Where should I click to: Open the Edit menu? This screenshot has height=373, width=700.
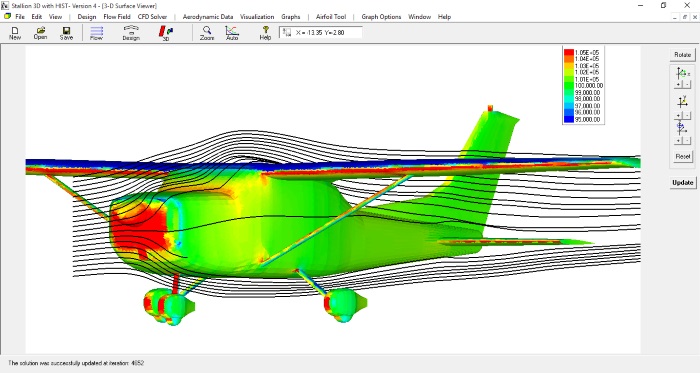pyautogui.click(x=37, y=17)
